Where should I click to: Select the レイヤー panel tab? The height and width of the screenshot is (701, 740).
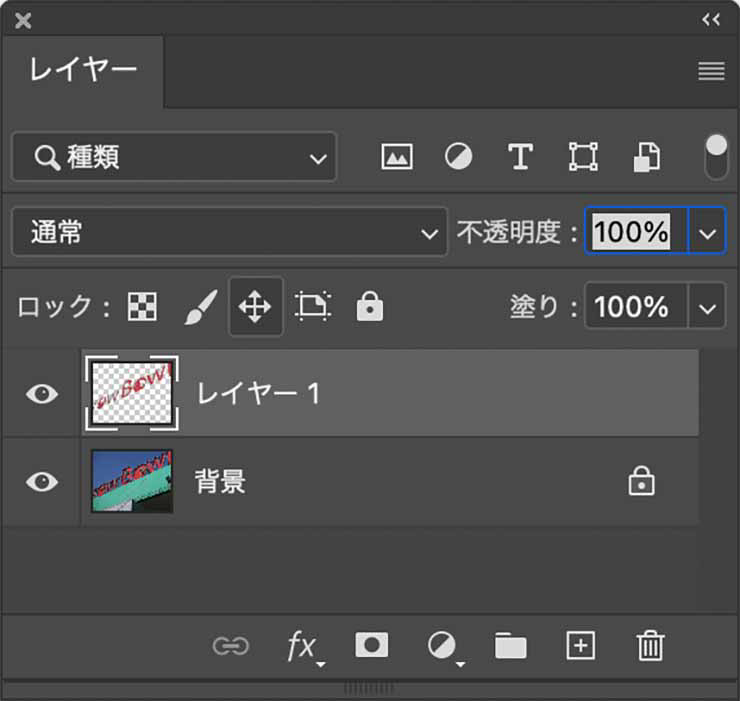point(83,70)
